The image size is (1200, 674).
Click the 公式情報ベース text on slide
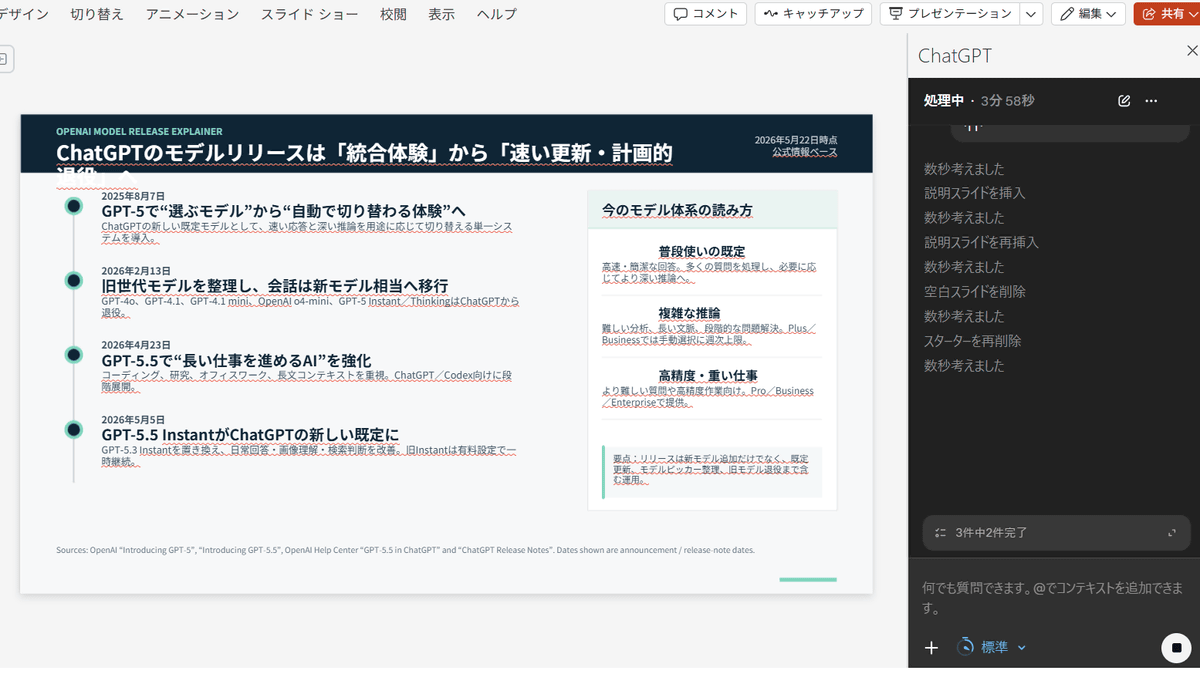pyautogui.click(x=804, y=152)
